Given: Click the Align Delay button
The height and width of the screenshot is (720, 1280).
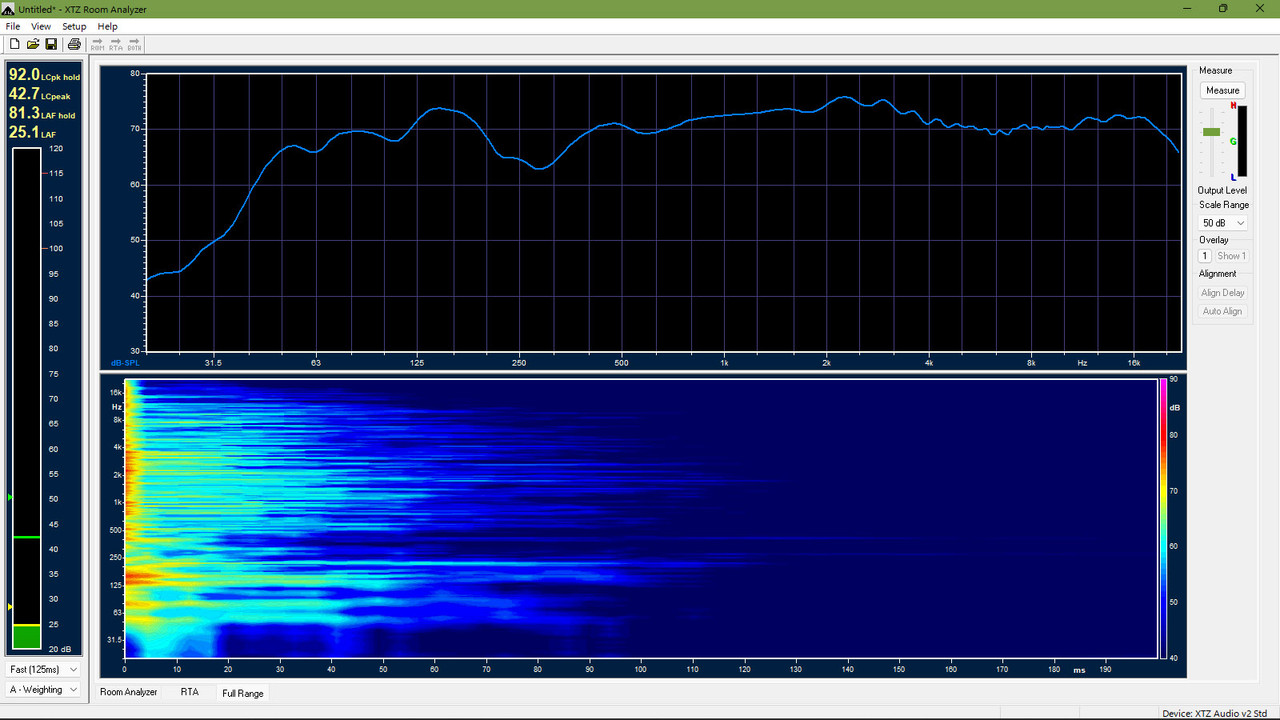Looking at the screenshot, I should pos(1222,293).
